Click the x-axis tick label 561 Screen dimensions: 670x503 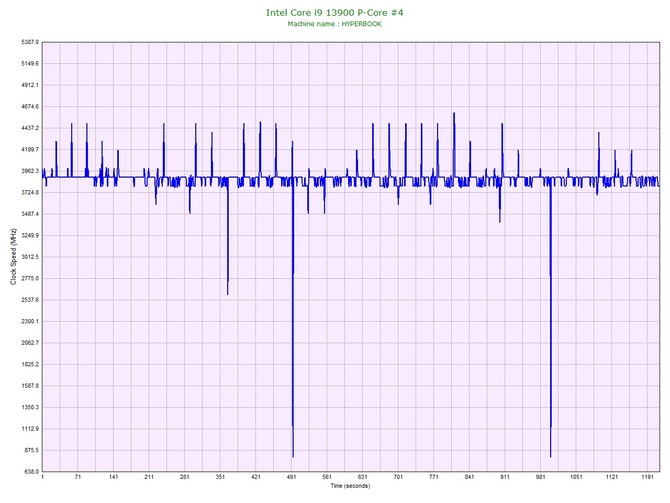pos(327,477)
